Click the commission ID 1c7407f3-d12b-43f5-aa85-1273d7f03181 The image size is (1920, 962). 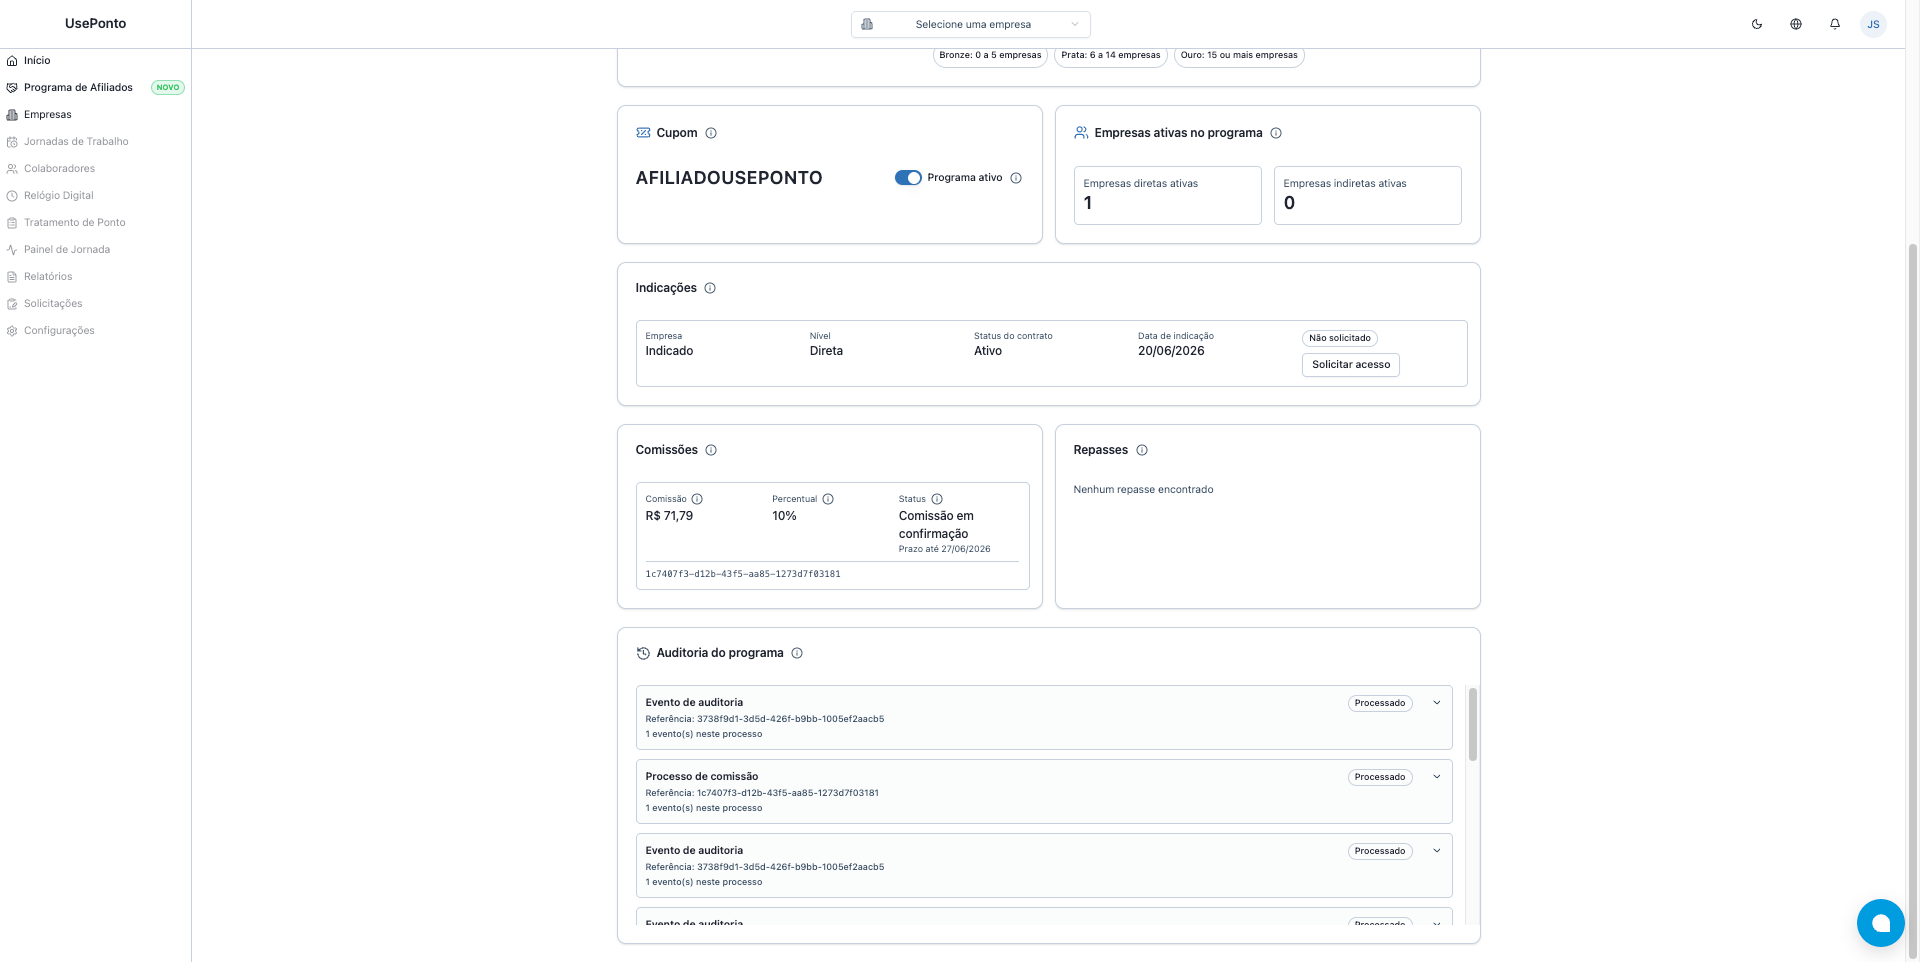click(742, 574)
